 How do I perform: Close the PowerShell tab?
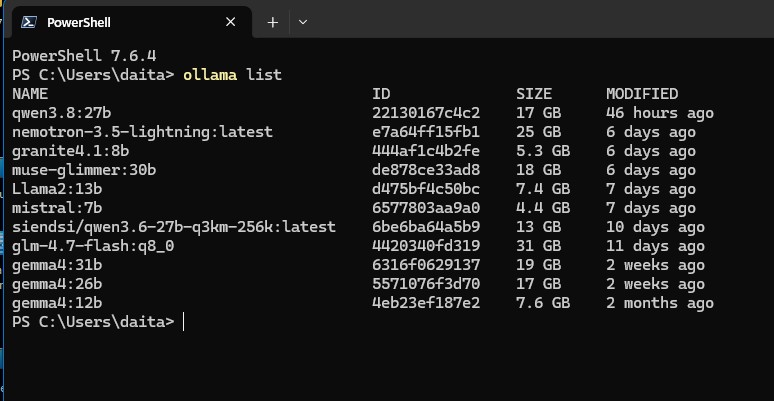point(231,22)
